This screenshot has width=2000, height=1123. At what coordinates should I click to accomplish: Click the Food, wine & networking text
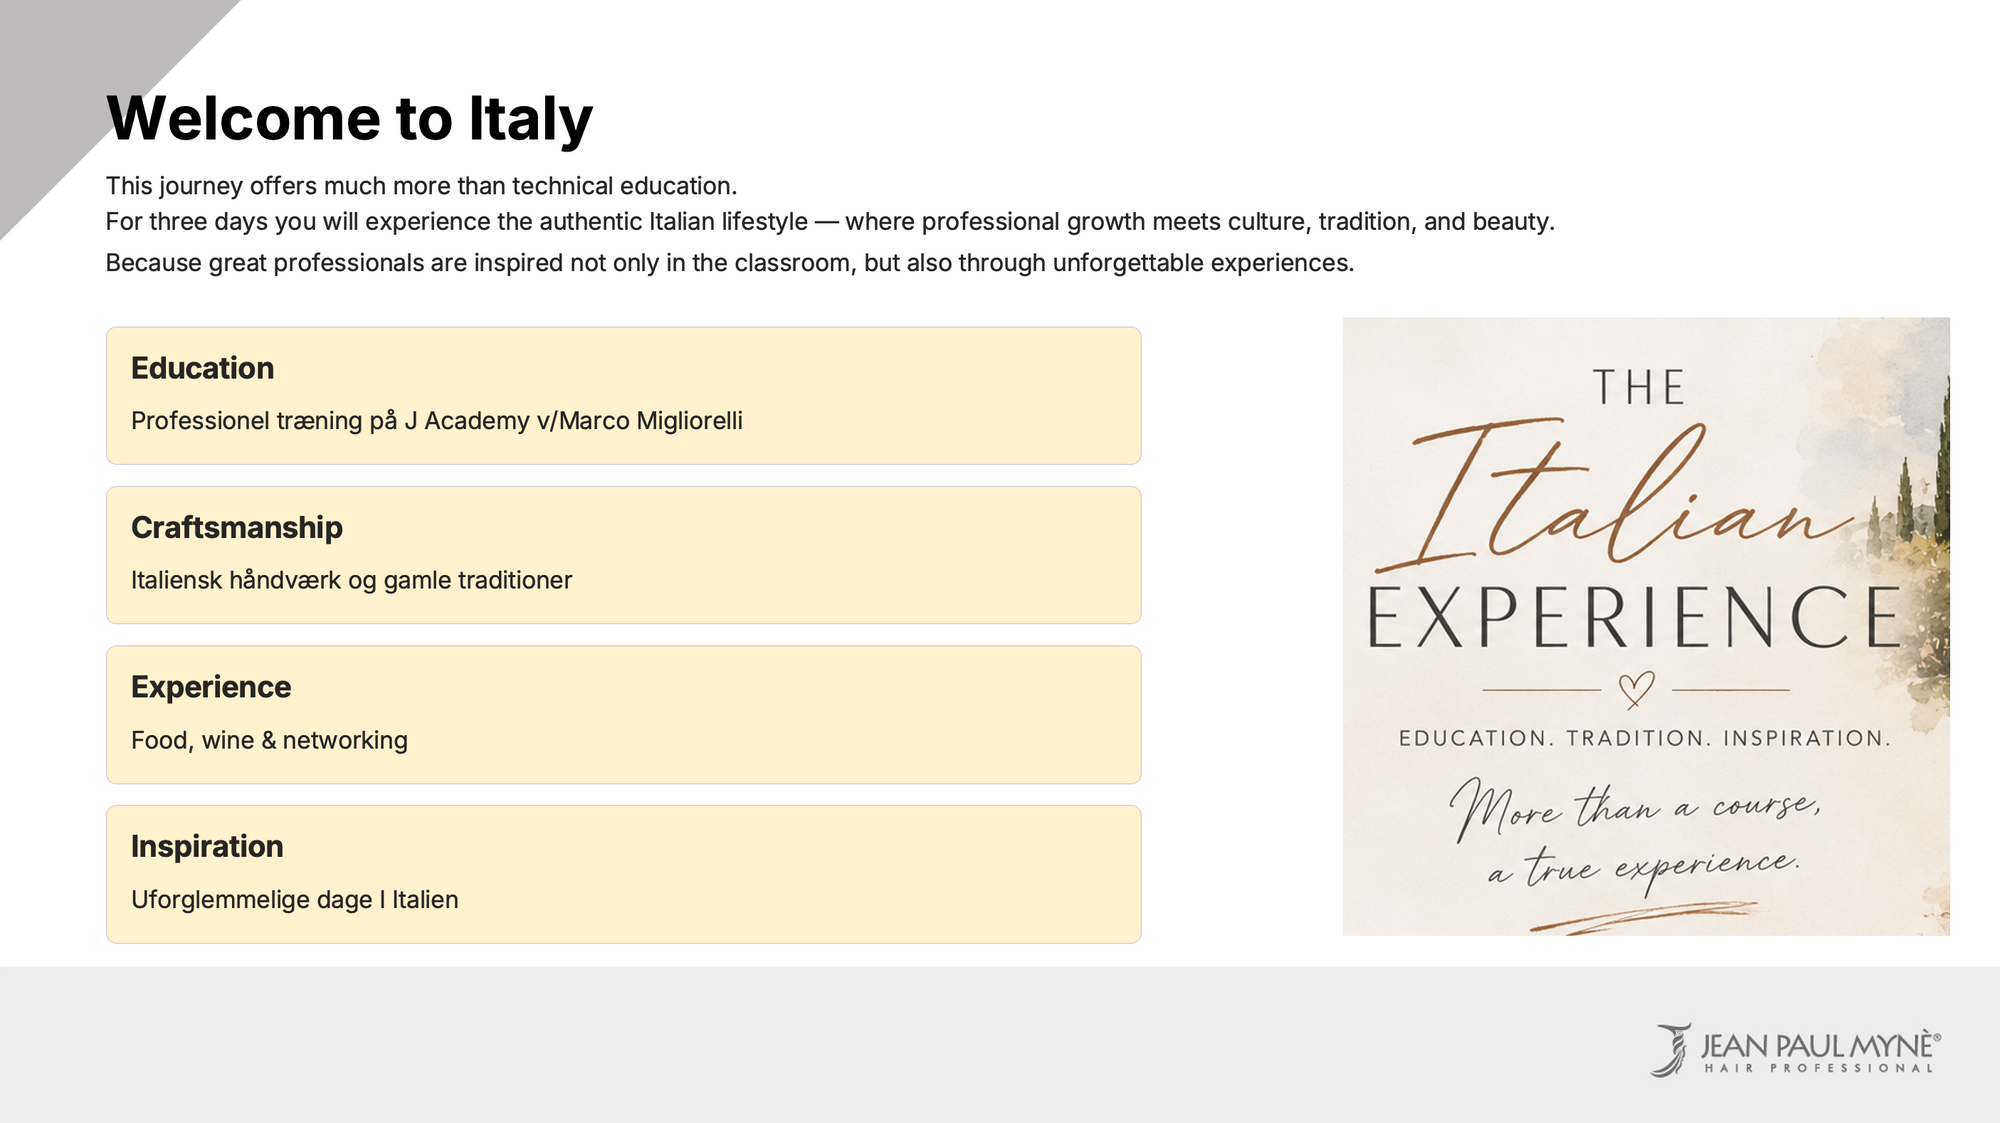(270, 740)
